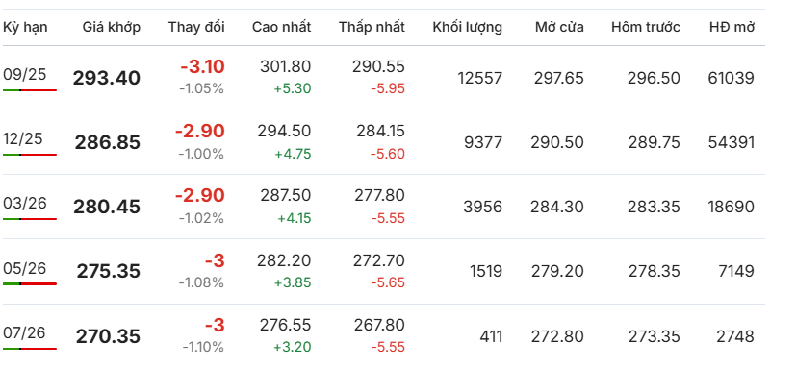Click the 12557 volume value
This screenshot has height=383, width=800.
480,78
